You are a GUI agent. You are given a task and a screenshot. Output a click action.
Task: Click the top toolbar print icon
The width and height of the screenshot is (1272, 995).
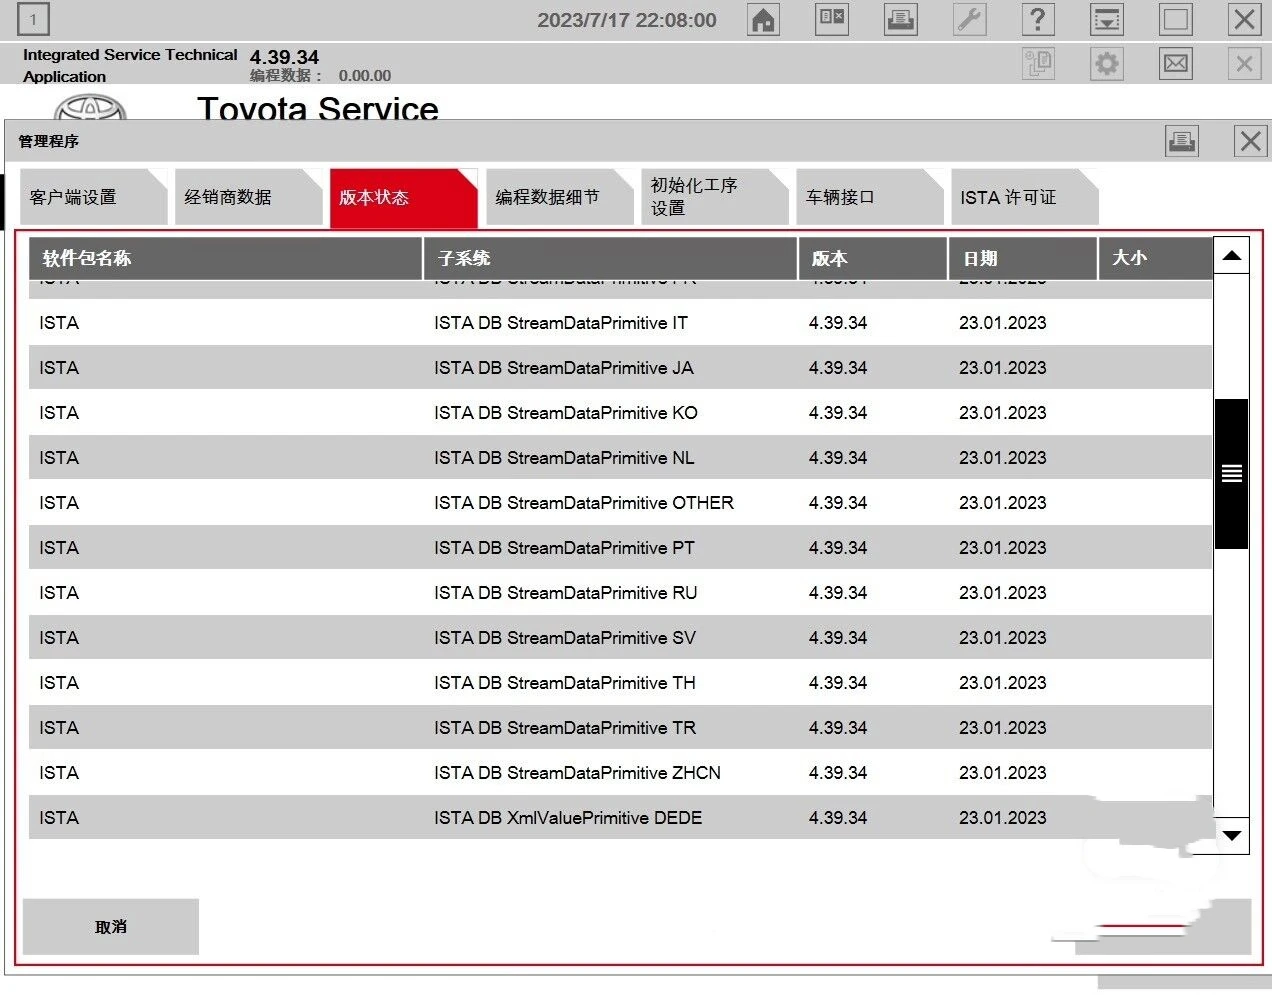point(901,19)
